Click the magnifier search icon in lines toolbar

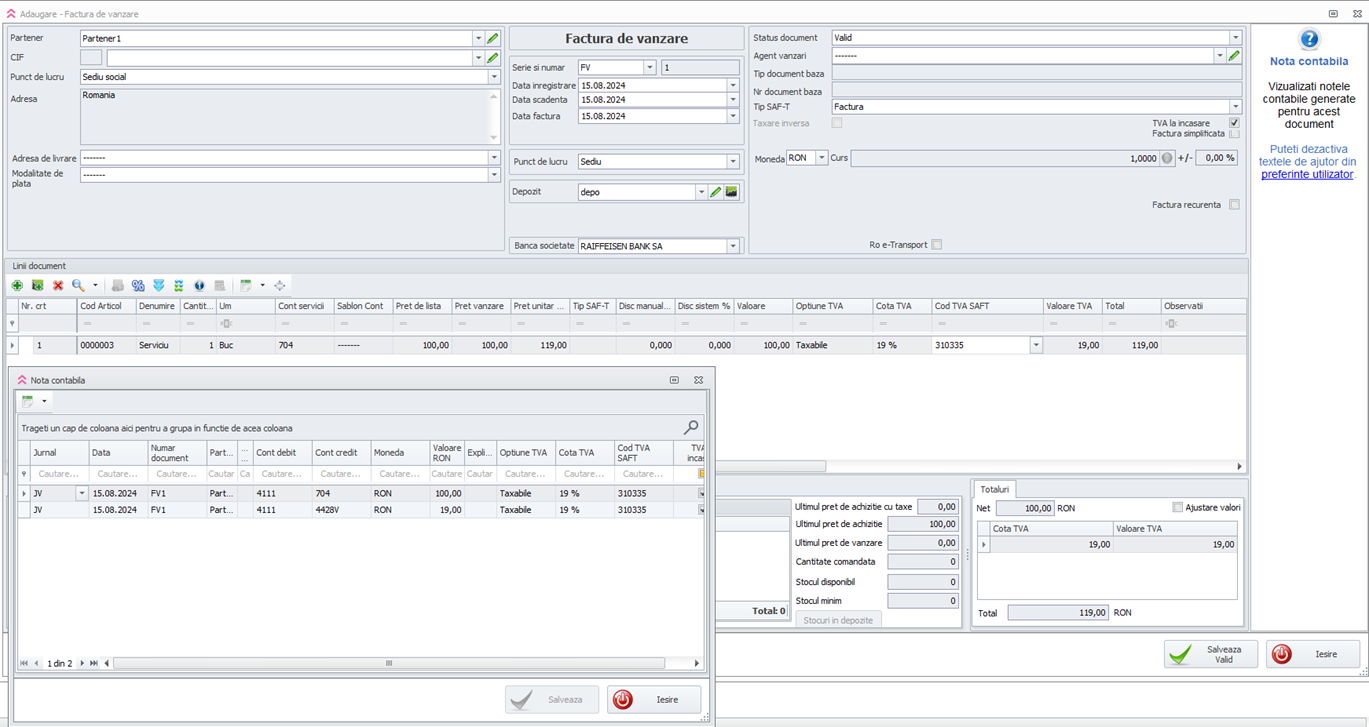(78, 286)
